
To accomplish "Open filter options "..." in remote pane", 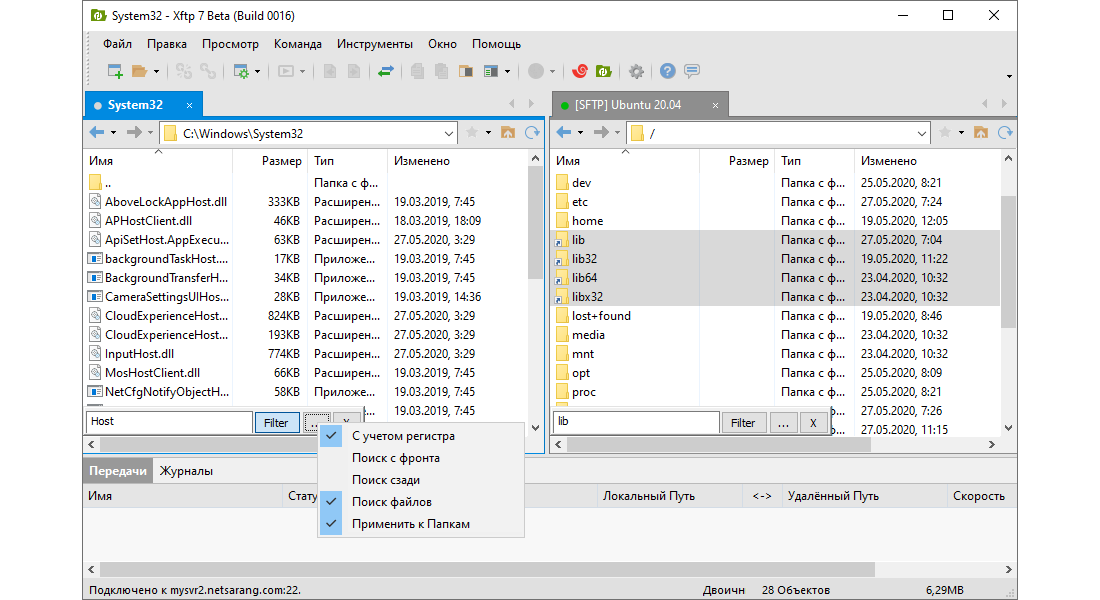I will click(784, 422).
